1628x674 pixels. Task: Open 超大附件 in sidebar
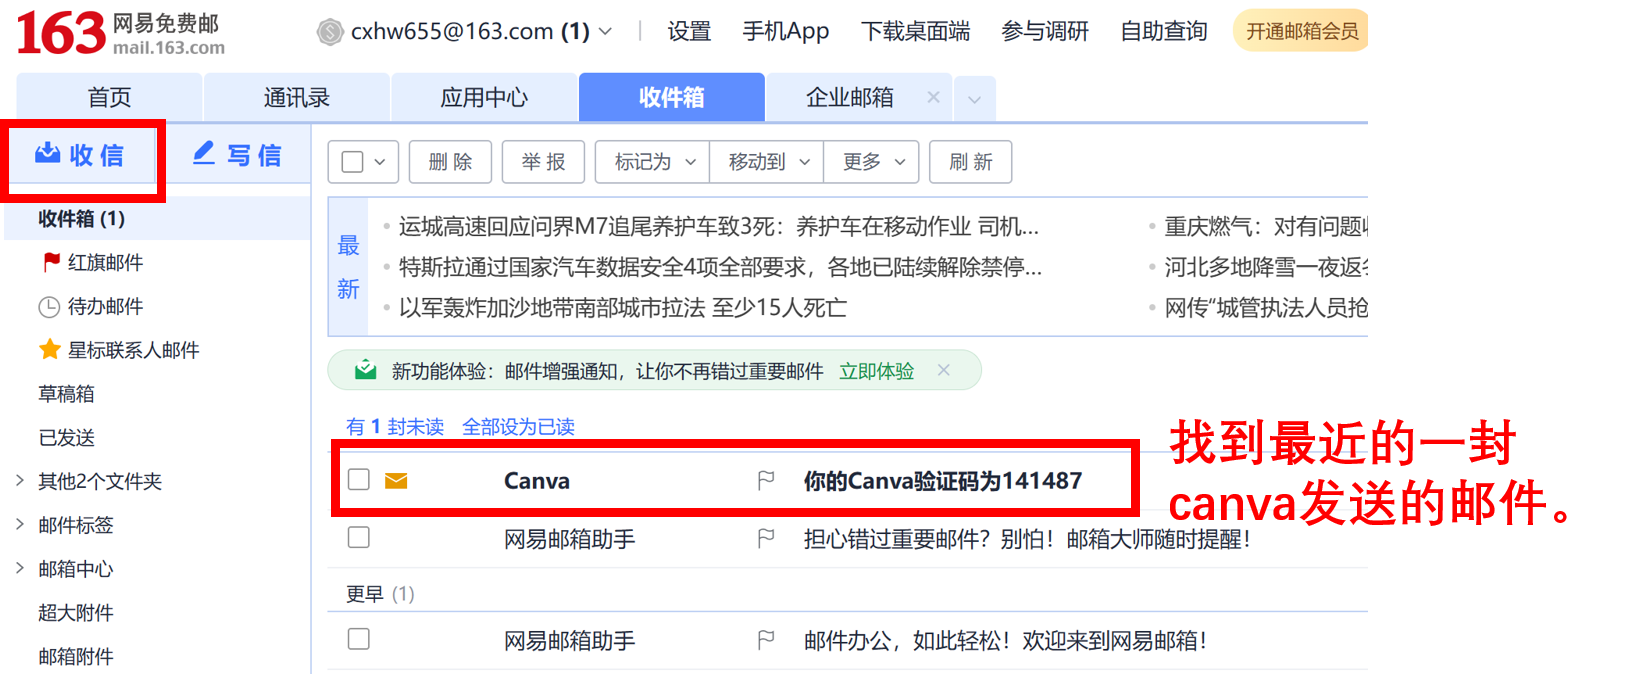click(76, 612)
